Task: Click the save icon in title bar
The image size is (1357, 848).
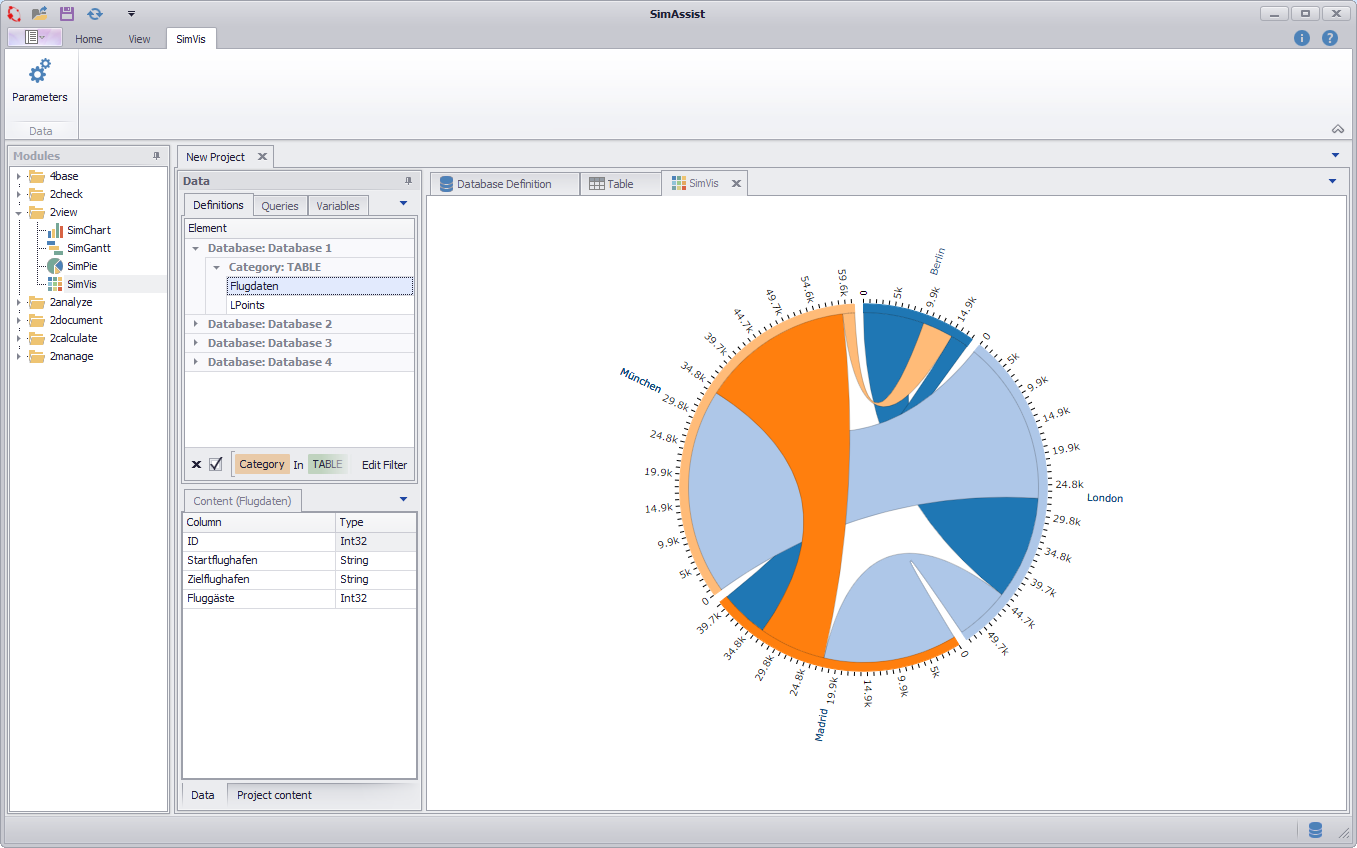Action: pyautogui.click(x=67, y=13)
